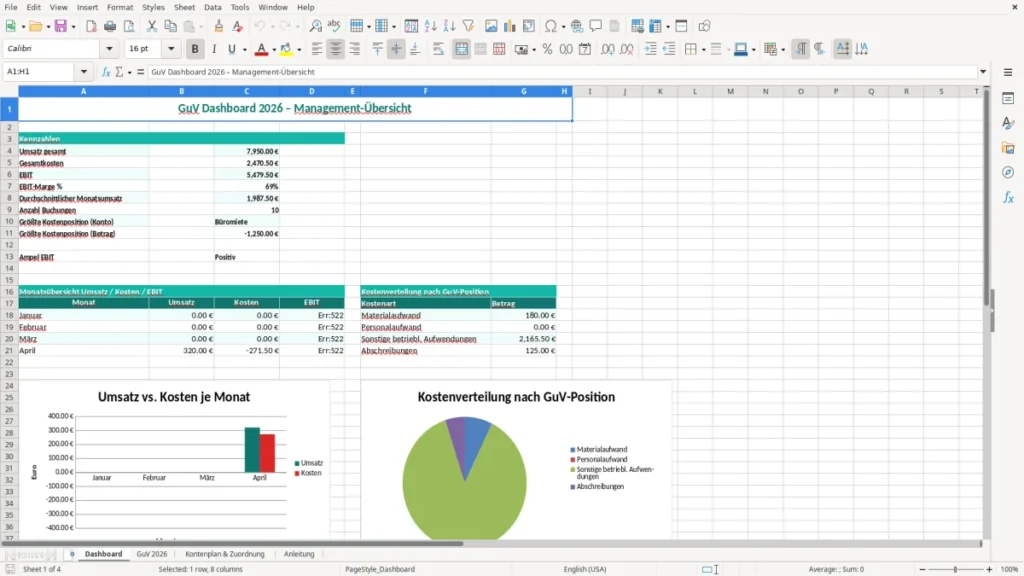
Task: Insert image icon in toolbar
Action: pos(491,26)
